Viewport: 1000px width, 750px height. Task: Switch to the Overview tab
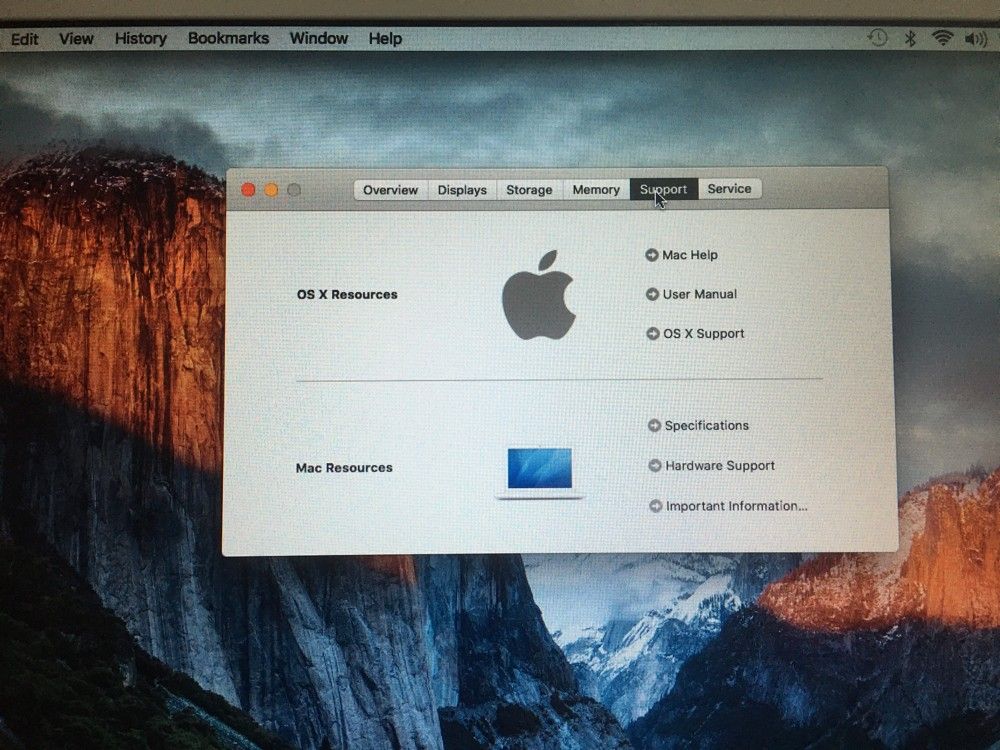point(390,190)
